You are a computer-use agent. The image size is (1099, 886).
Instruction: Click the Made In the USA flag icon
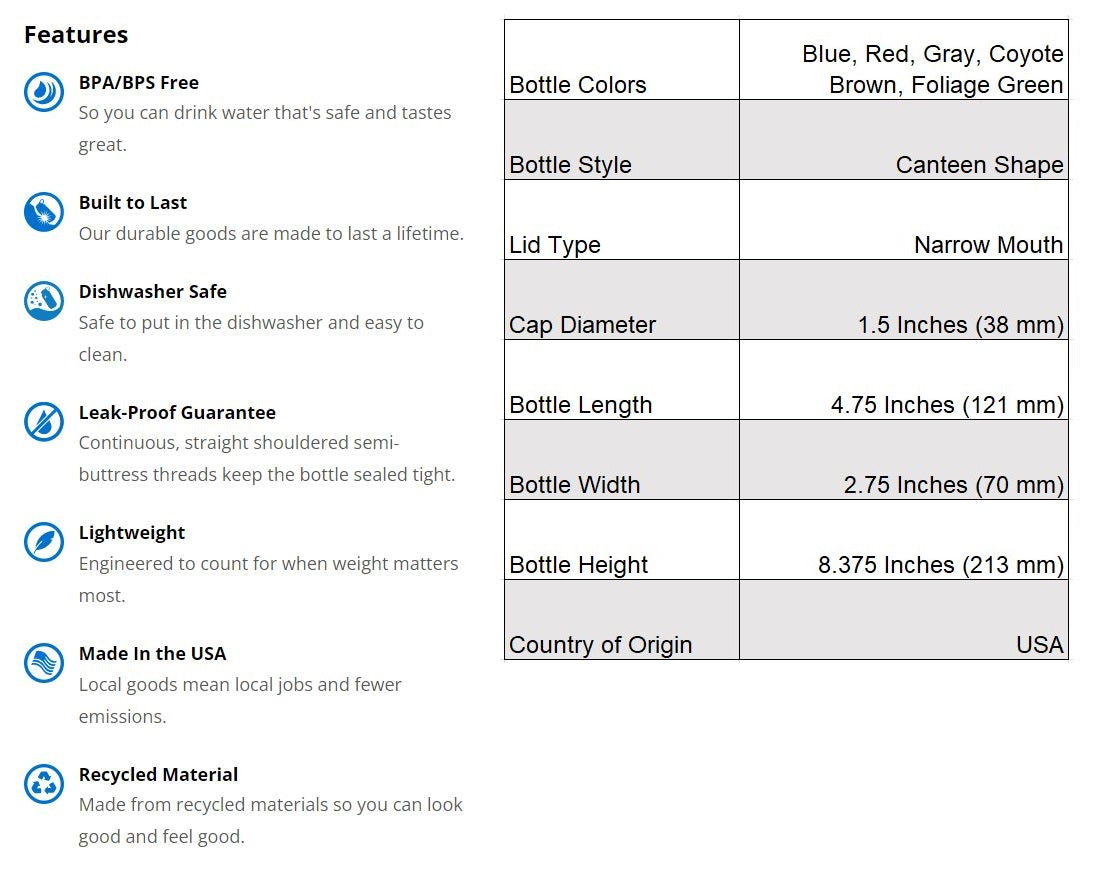click(43, 663)
